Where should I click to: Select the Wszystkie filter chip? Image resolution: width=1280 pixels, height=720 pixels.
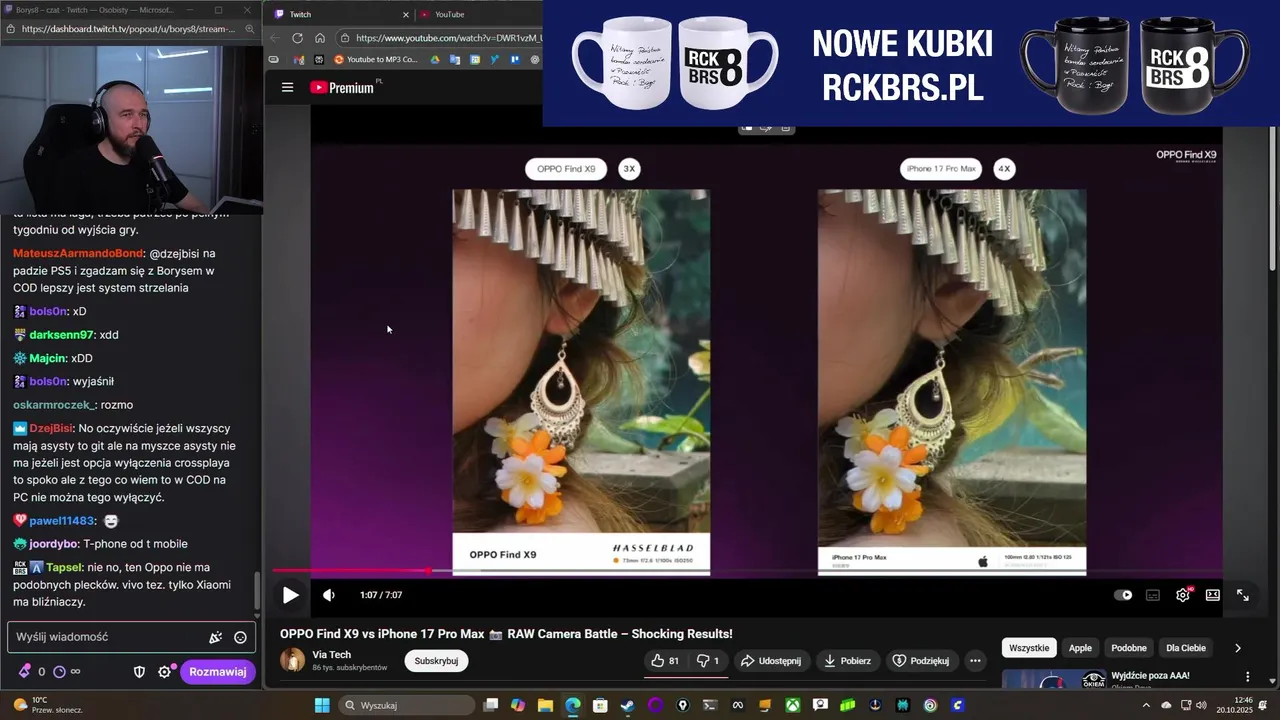click(1029, 648)
